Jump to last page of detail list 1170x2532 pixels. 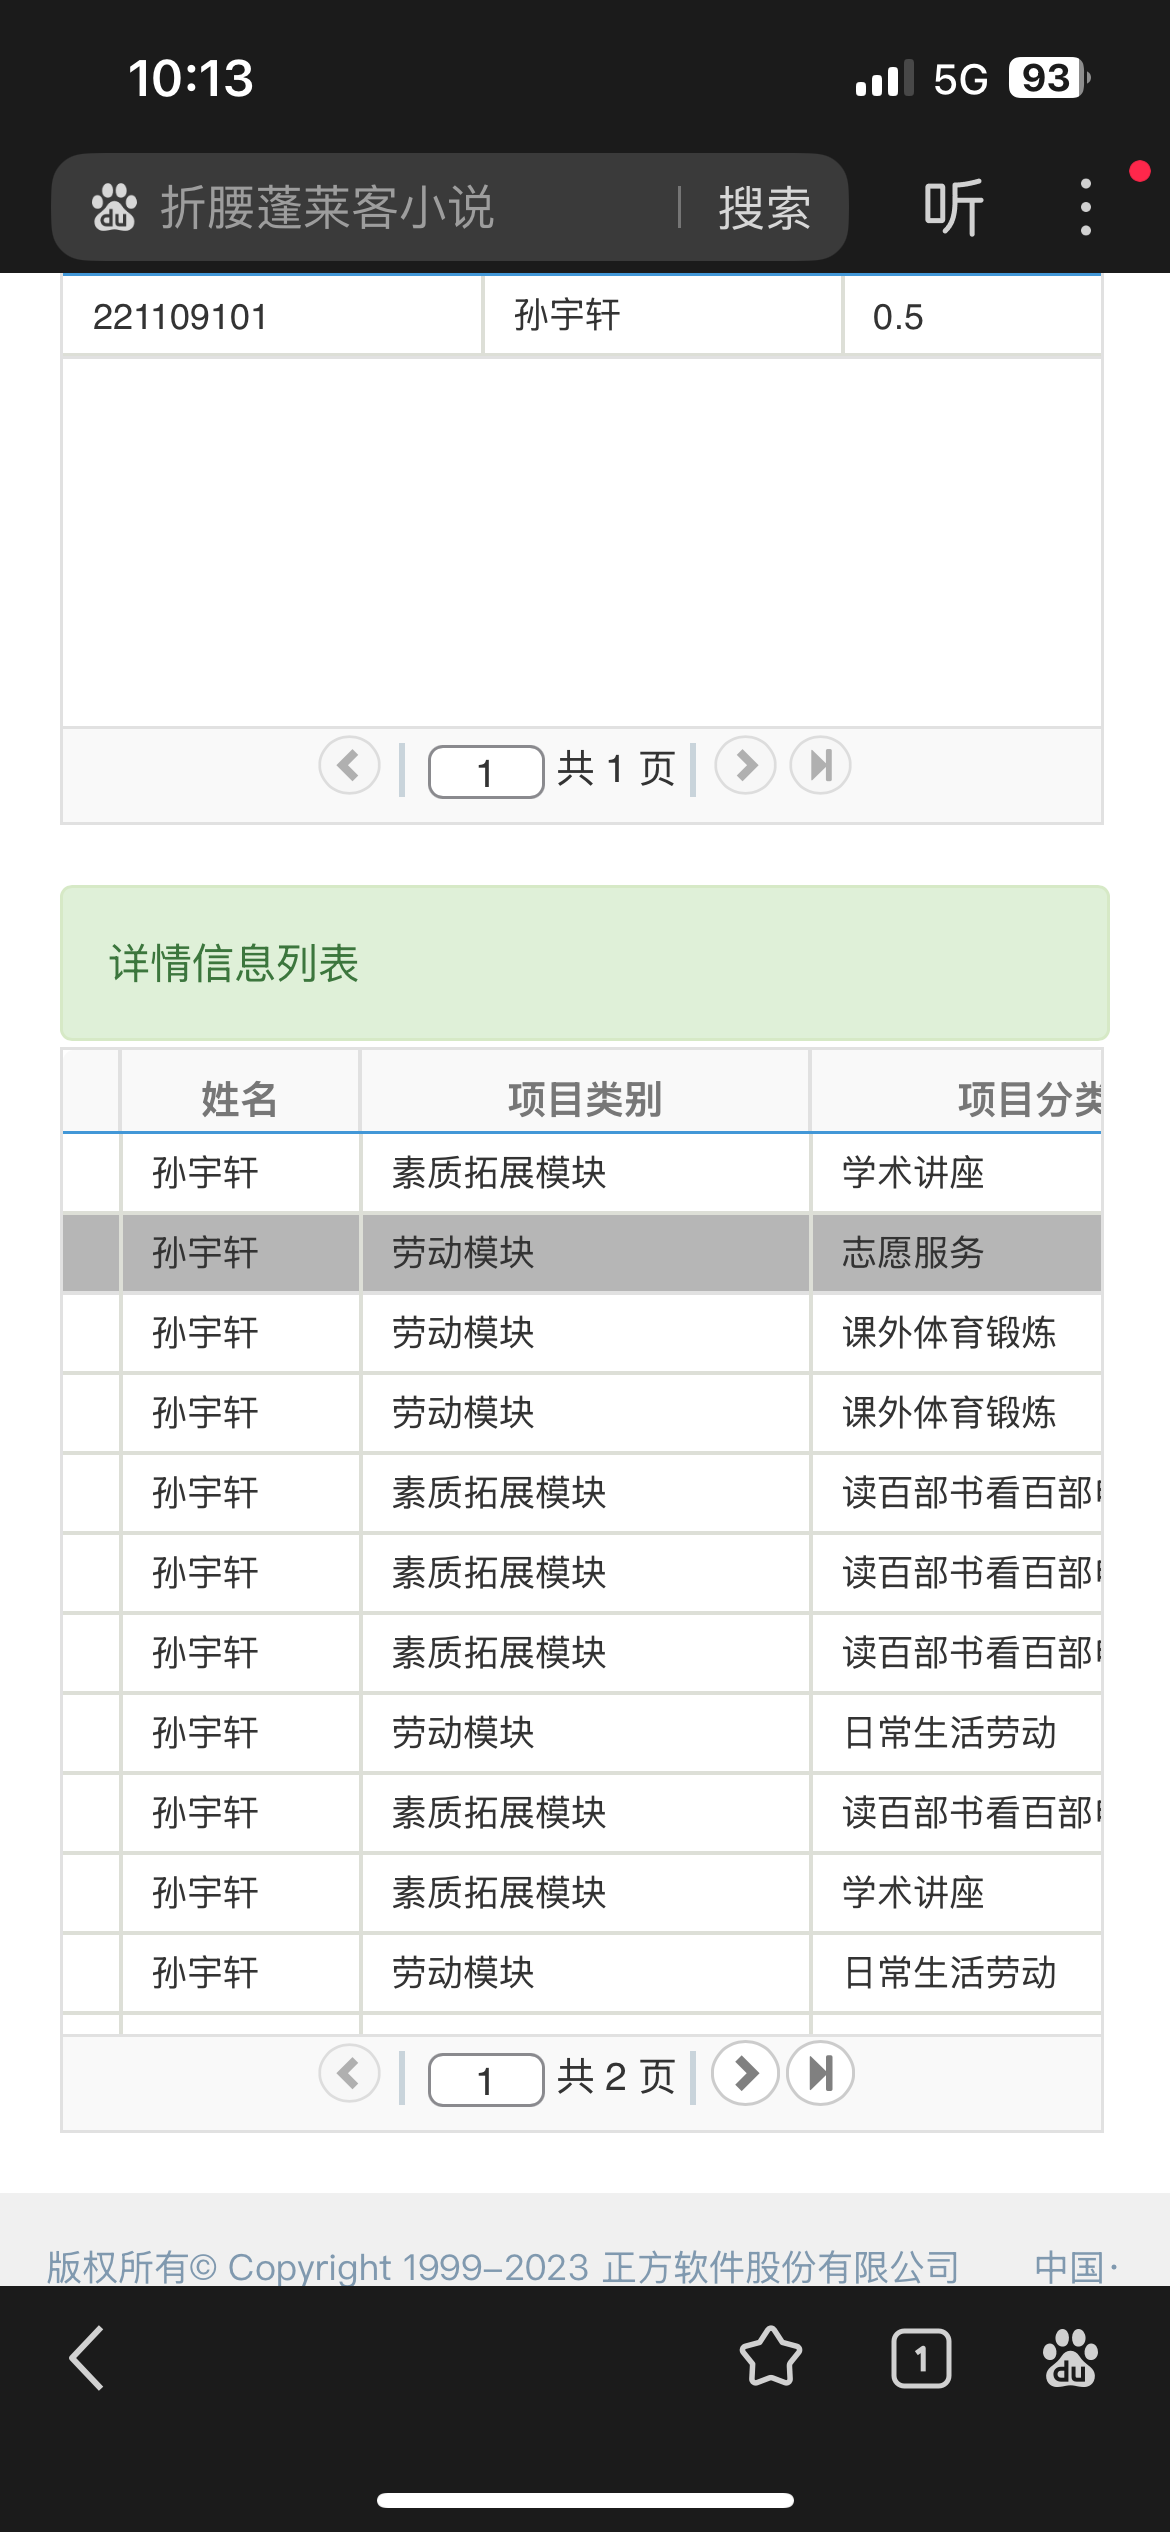(x=820, y=2073)
